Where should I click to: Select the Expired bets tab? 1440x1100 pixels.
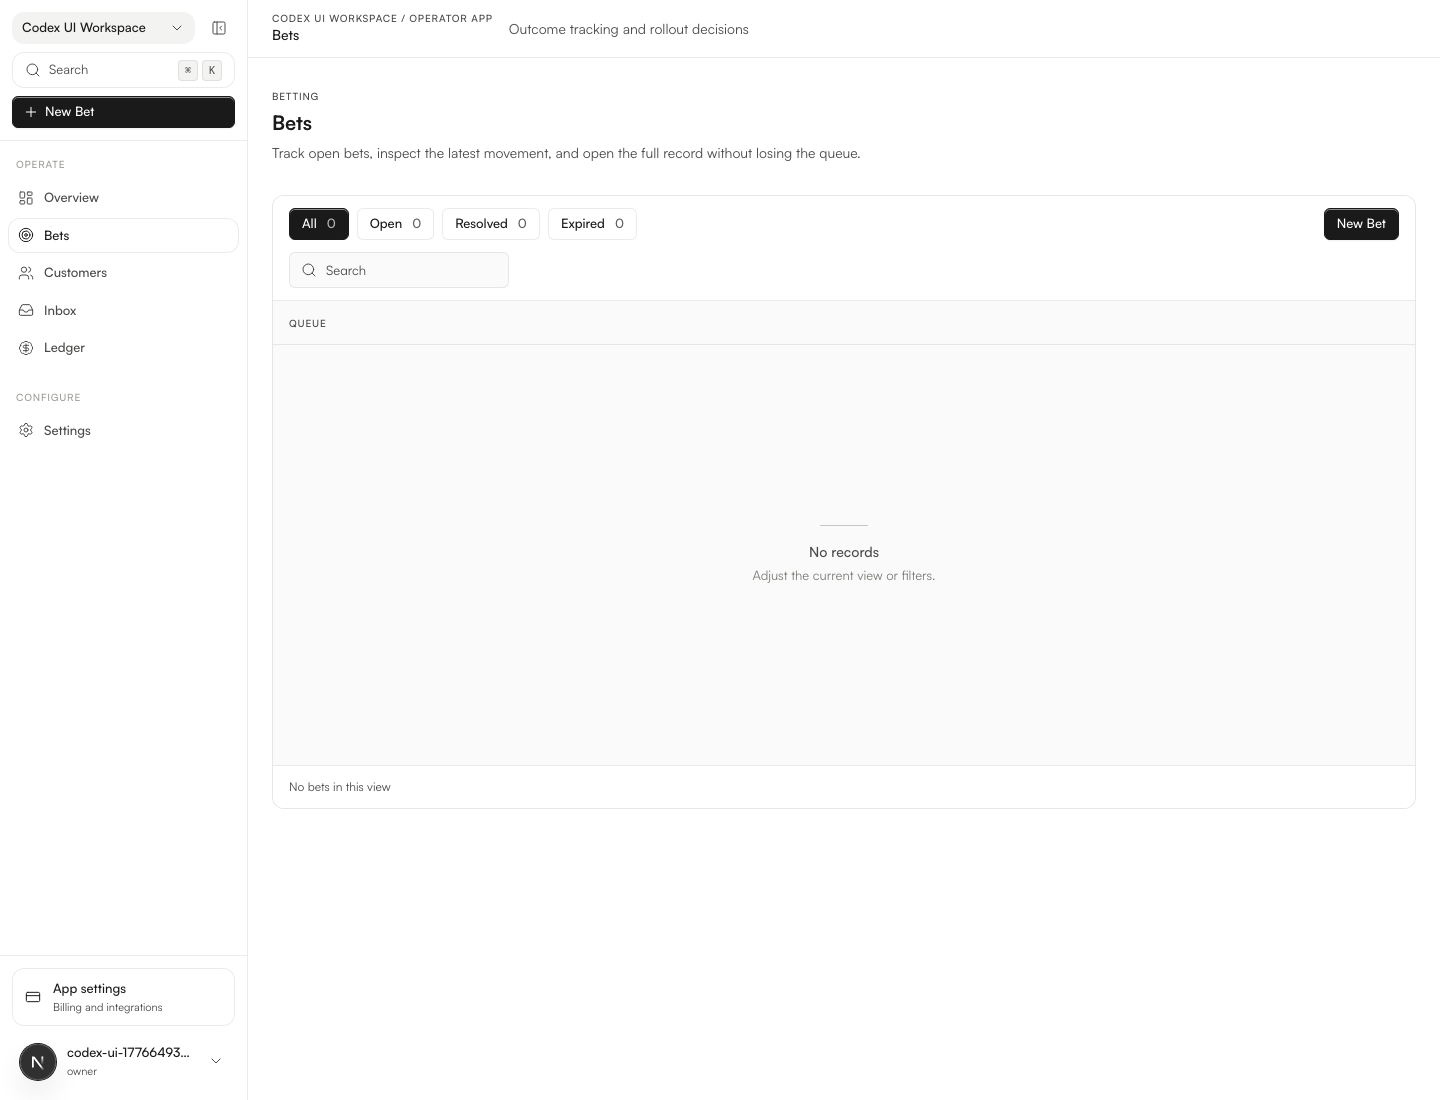[x=592, y=224]
